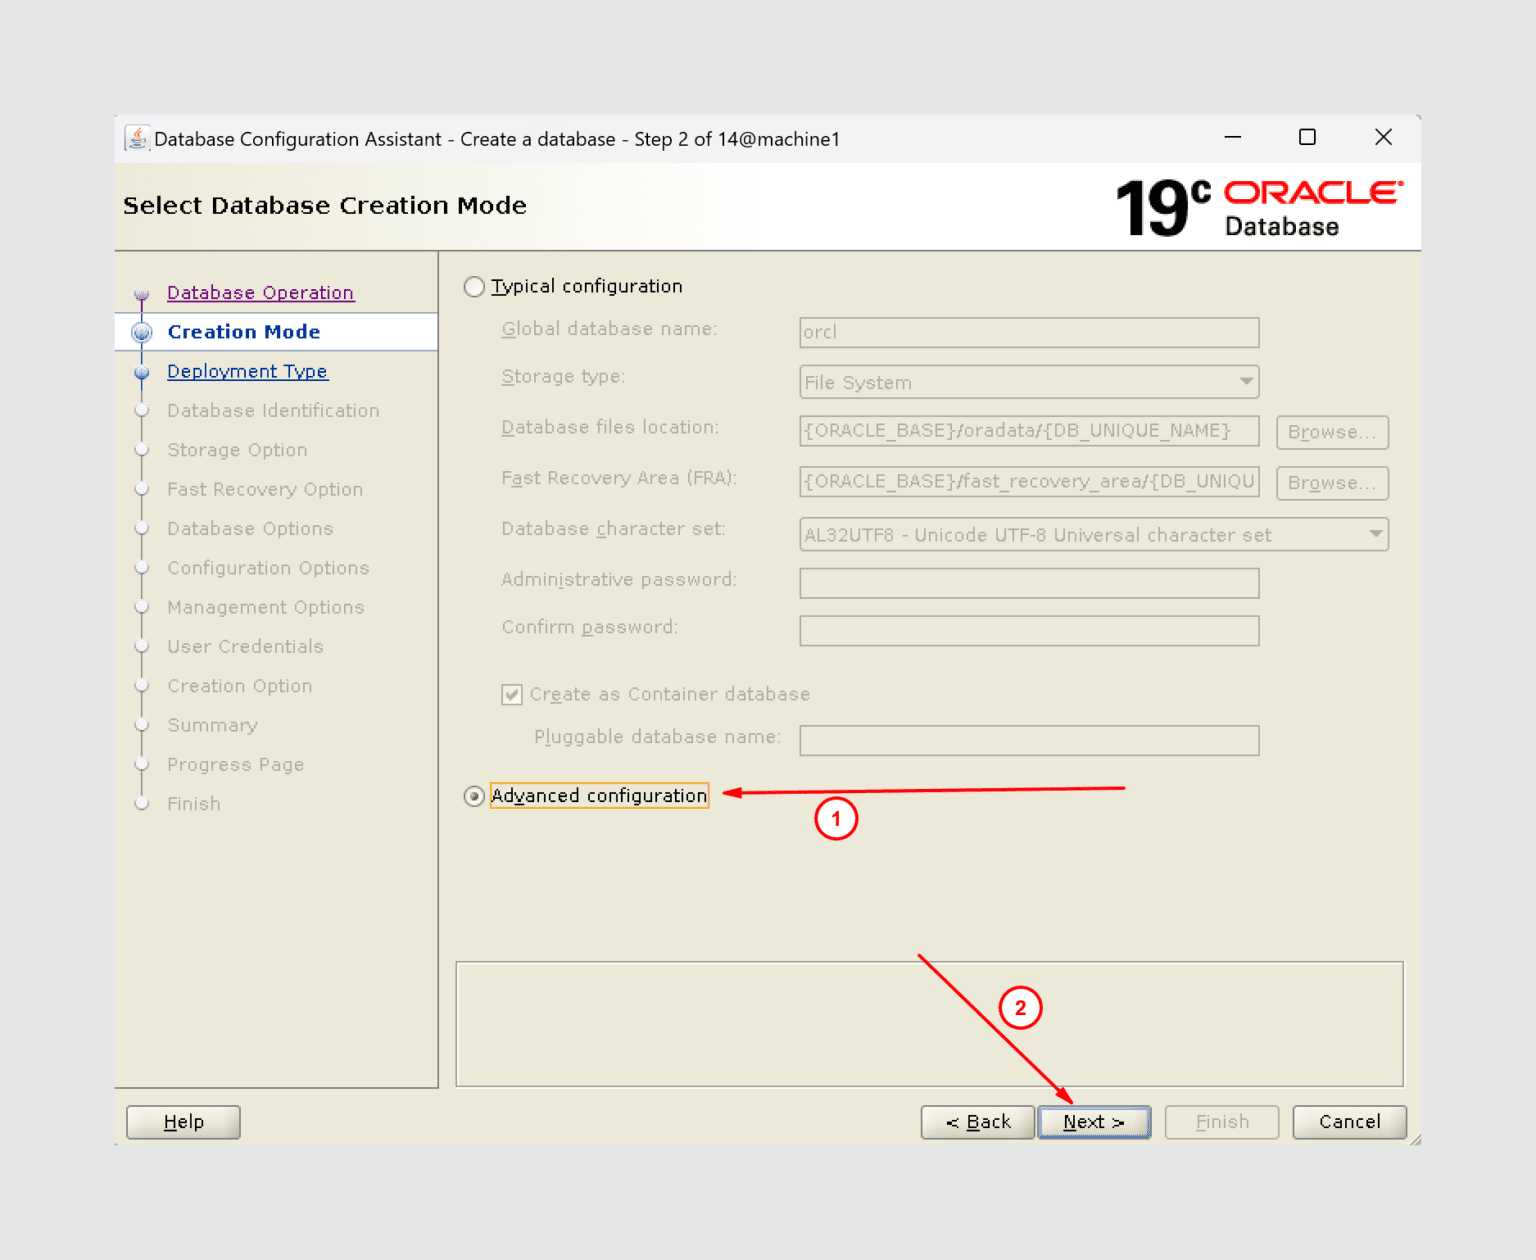Image resolution: width=1536 pixels, height=1260 pixels.
Task: Click the Cancel button
Action: [x=1349, y=1121]
